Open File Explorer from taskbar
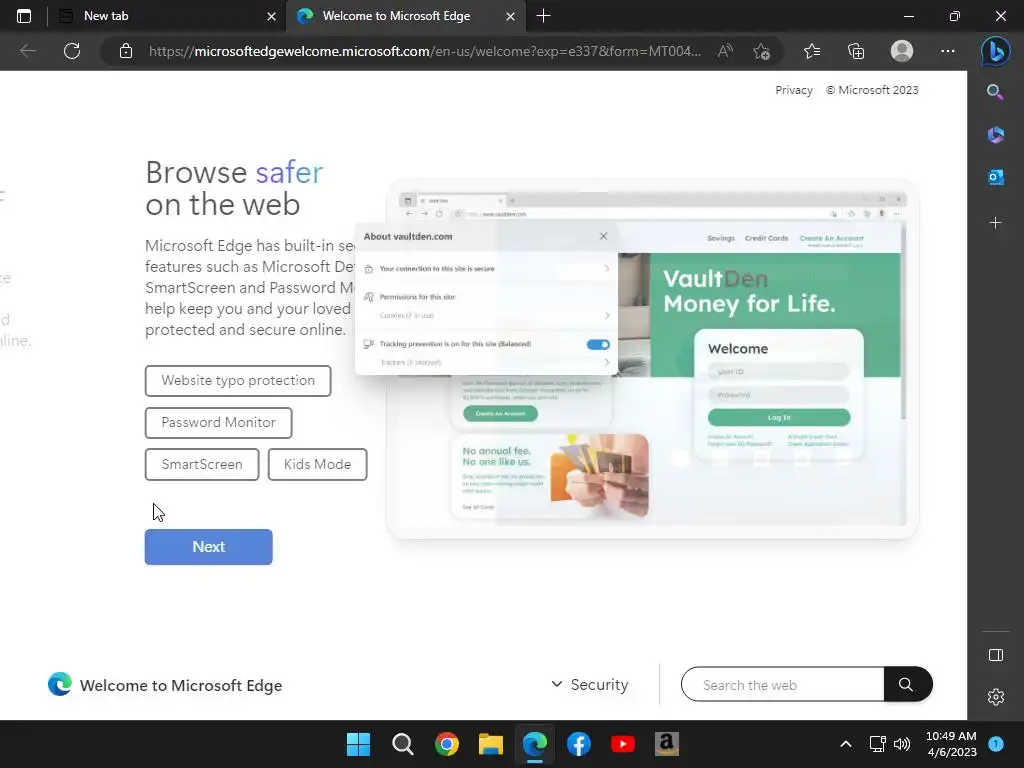This screenshot has width=1024, height=768. (490, 744)
